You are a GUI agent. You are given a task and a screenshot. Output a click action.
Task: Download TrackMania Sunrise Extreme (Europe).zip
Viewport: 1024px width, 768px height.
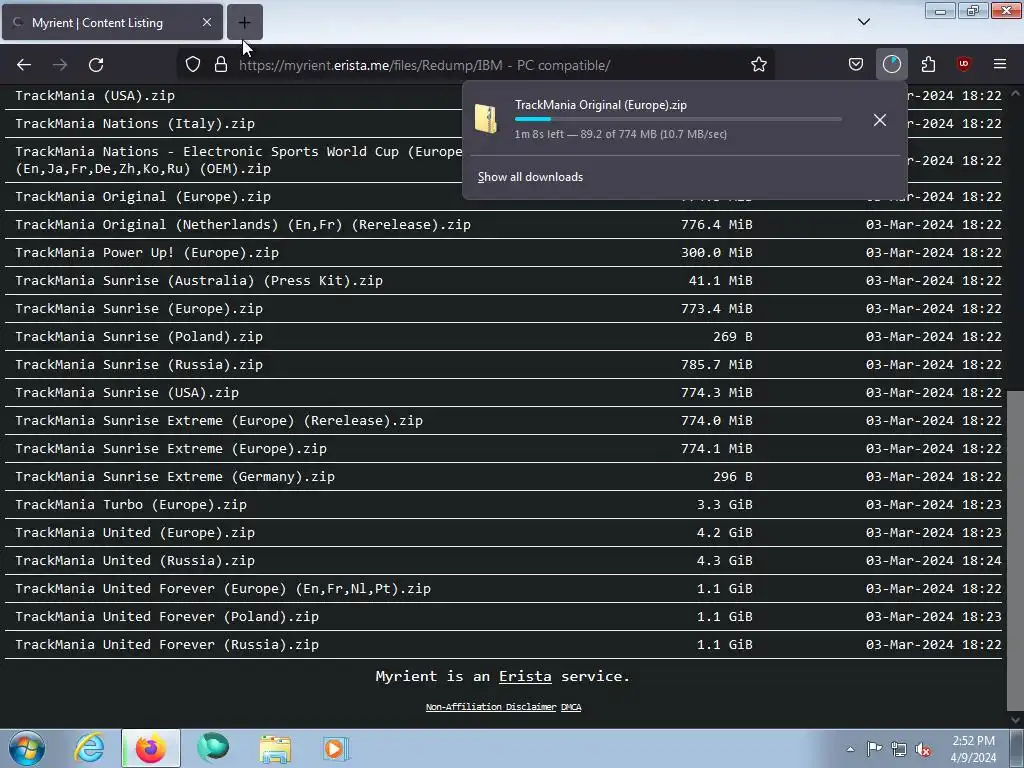tap(171, 449)
